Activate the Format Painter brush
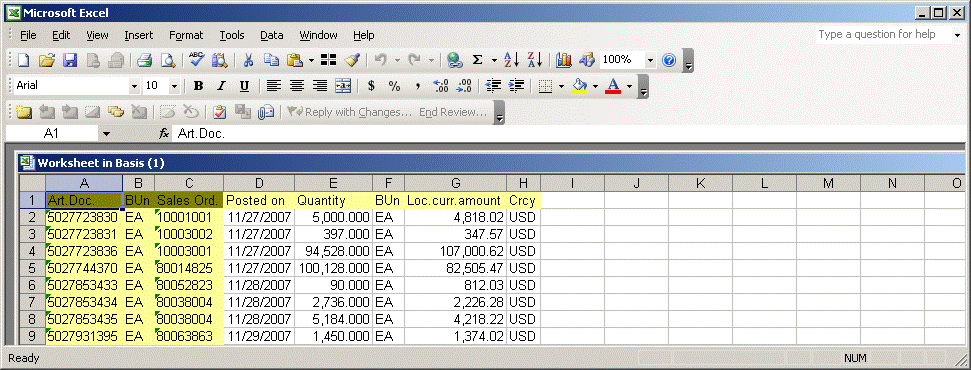The width and height of the screenshot is (971, 370). [x=352, y=60]
